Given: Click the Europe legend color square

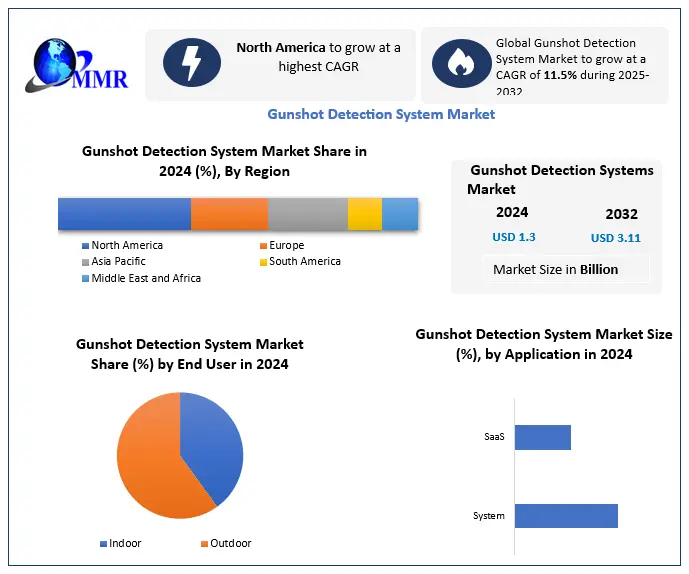Looking at the screenshot, I should point(262,246).
